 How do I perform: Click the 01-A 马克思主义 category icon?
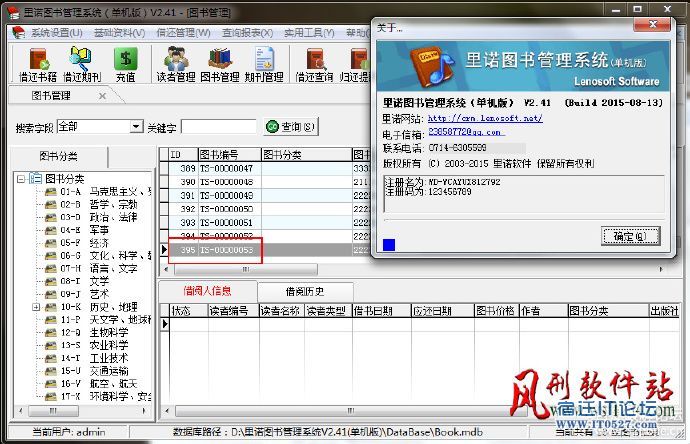point(51,192)
